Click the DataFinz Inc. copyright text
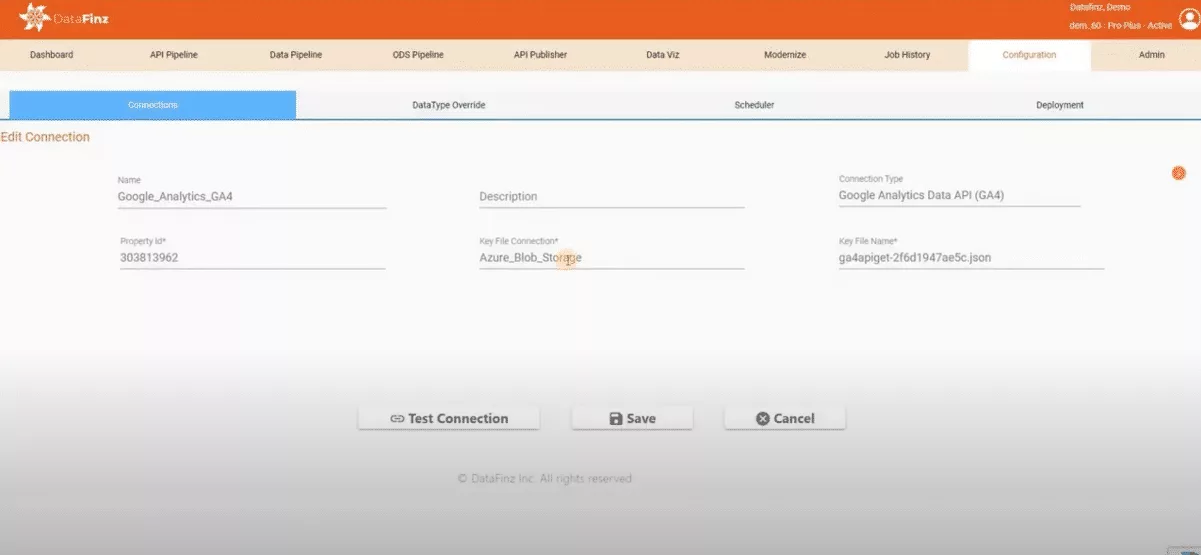Viewport: 1201px width, 555px height. [x=545, y=479]
